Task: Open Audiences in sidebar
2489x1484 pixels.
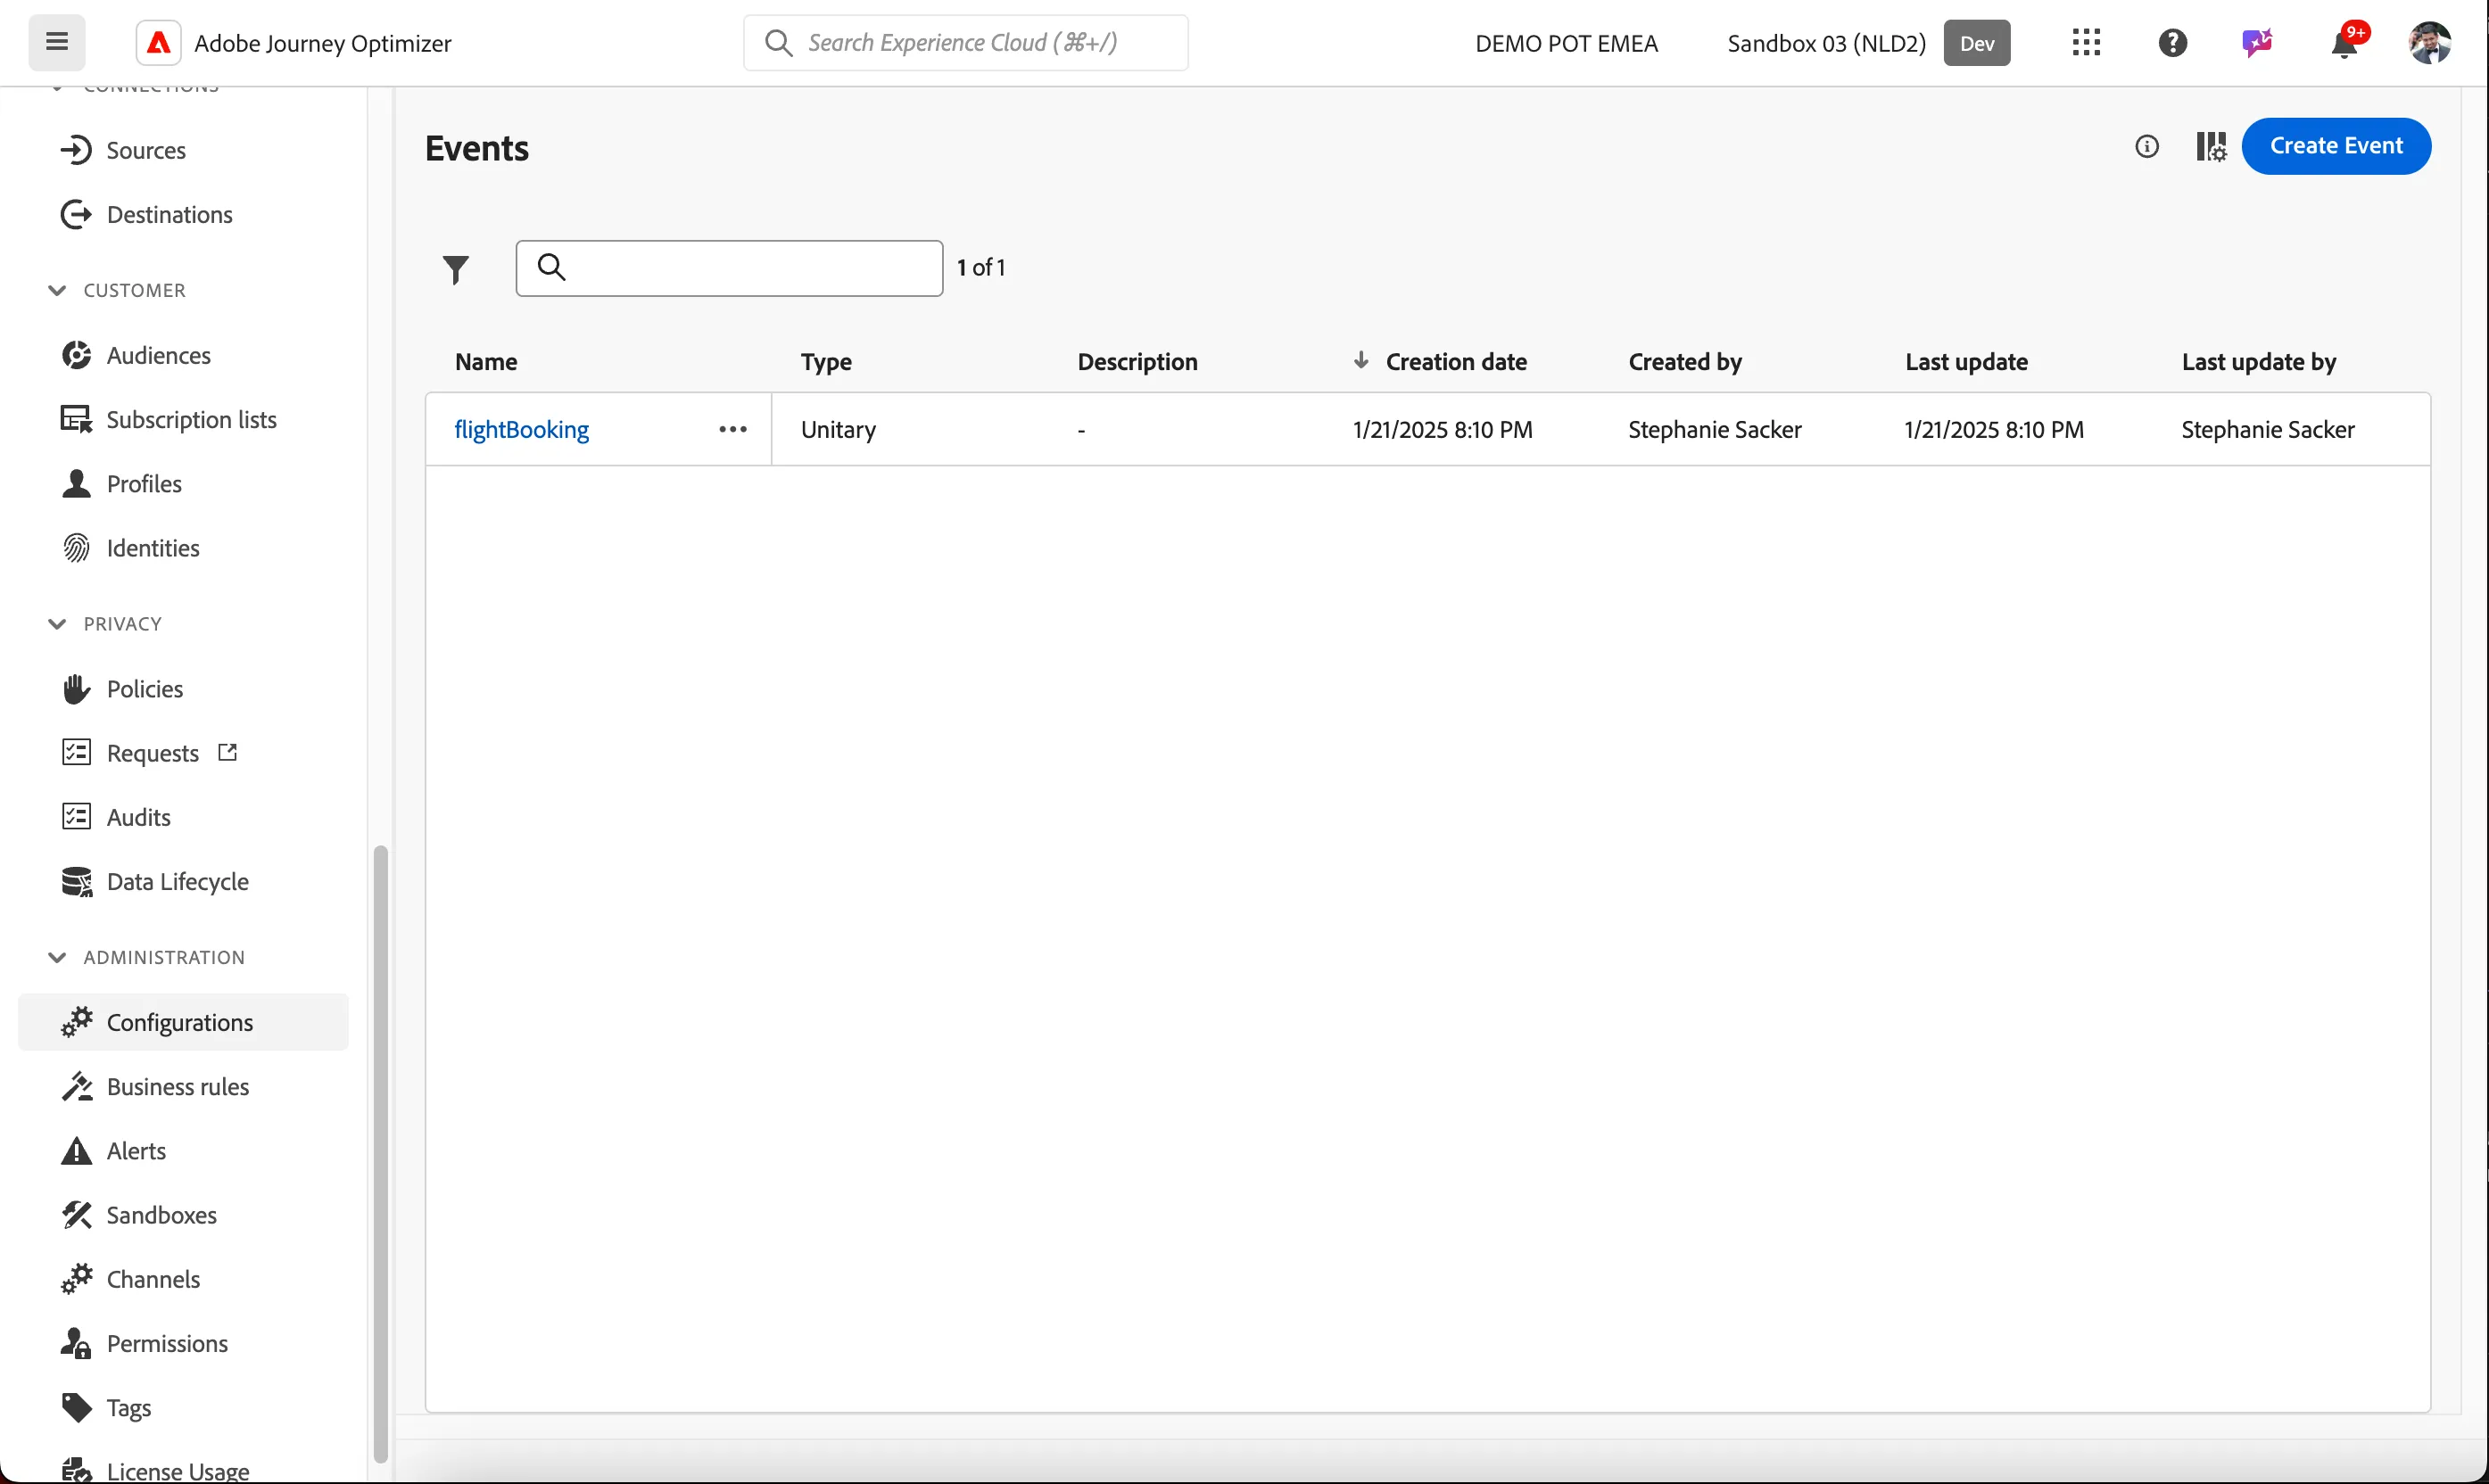Action: pyautogui.click(x=136, y=355)
